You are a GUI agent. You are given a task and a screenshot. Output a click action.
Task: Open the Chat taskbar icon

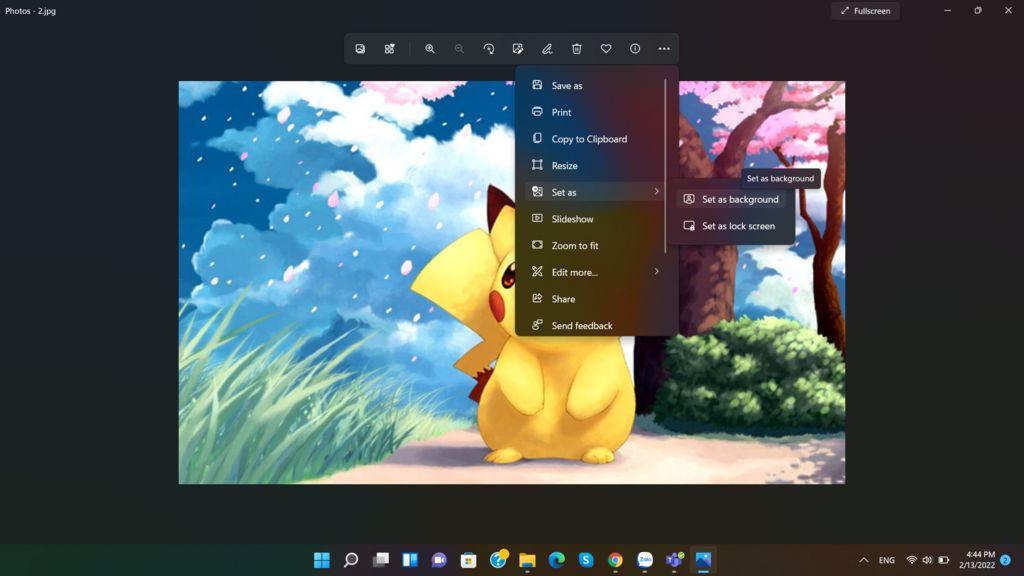point(439,560)
